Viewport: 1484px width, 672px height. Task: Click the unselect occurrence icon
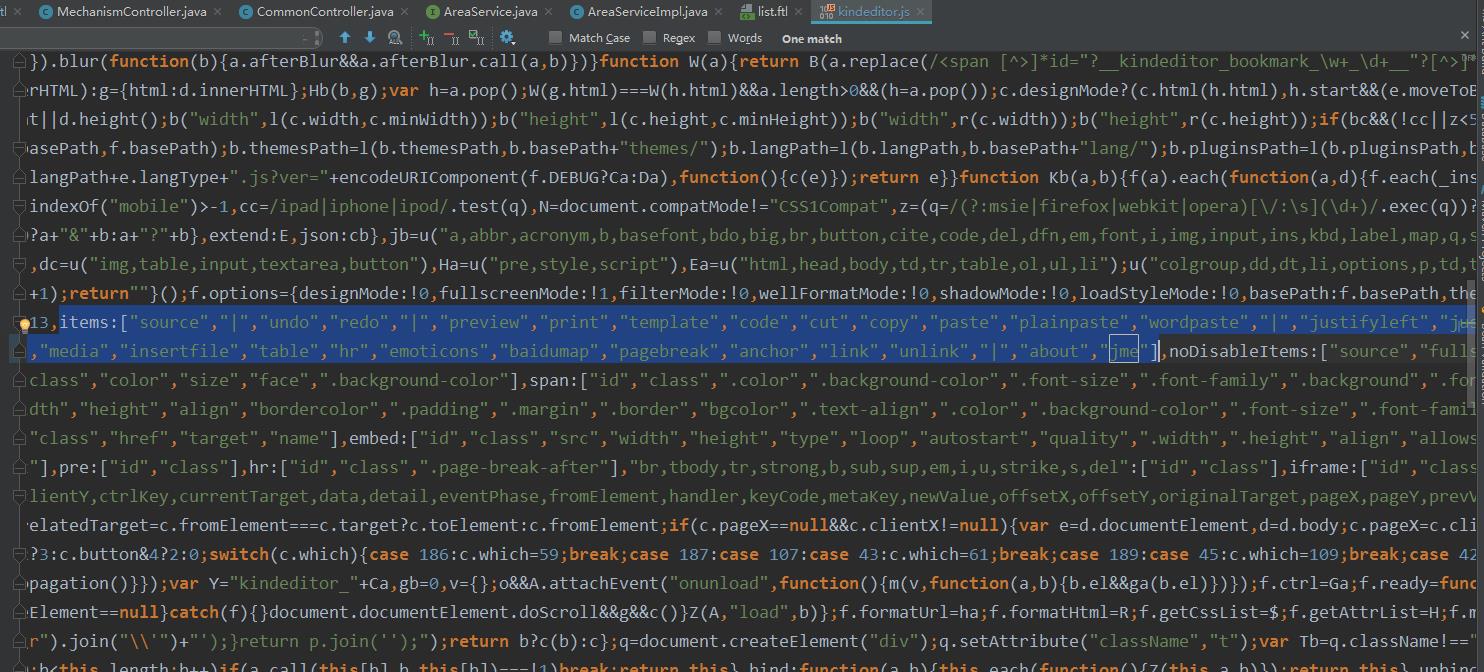pos(451,37)
